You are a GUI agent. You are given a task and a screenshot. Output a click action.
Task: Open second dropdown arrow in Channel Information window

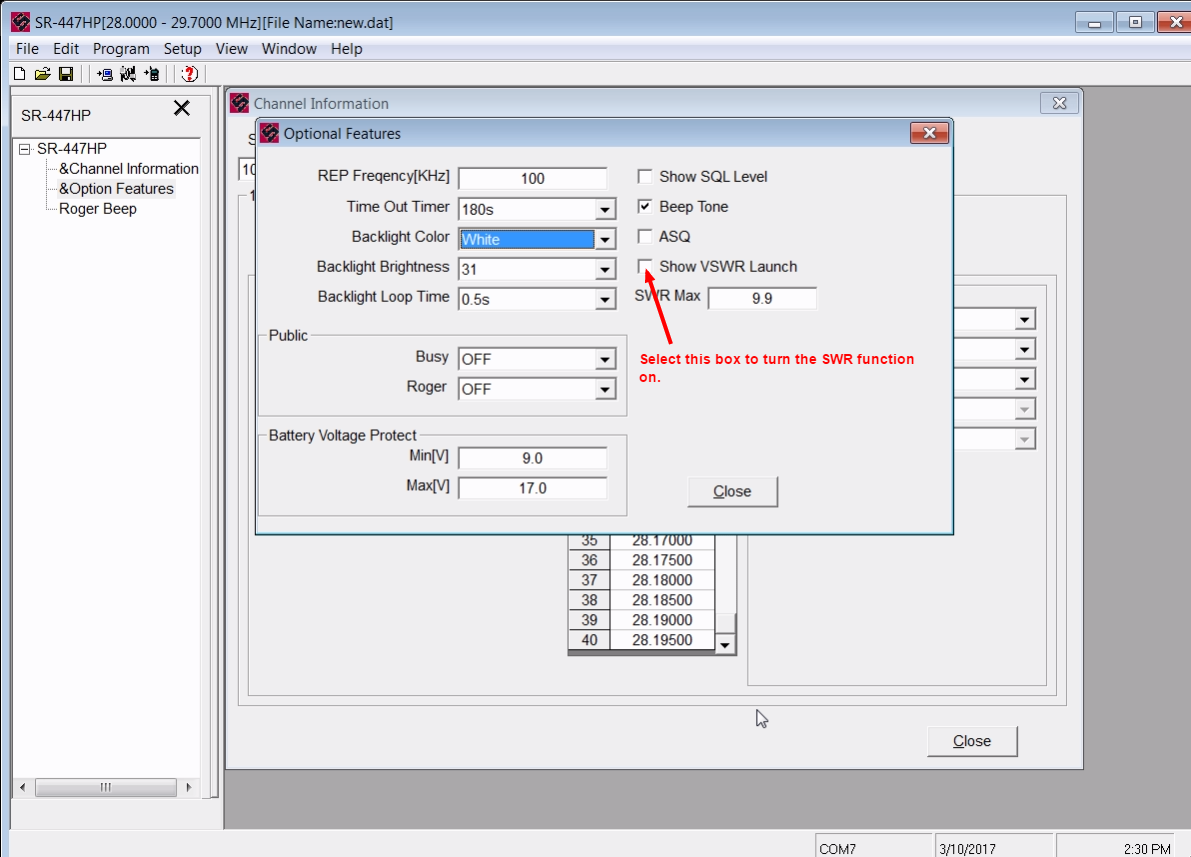pyautogui.click(x=1025, y=349)
